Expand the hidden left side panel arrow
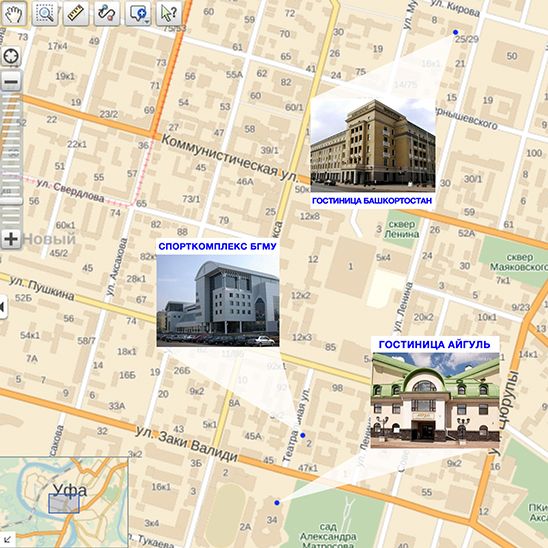The width and height of the screenshot is (548, 548). (3, 307)
